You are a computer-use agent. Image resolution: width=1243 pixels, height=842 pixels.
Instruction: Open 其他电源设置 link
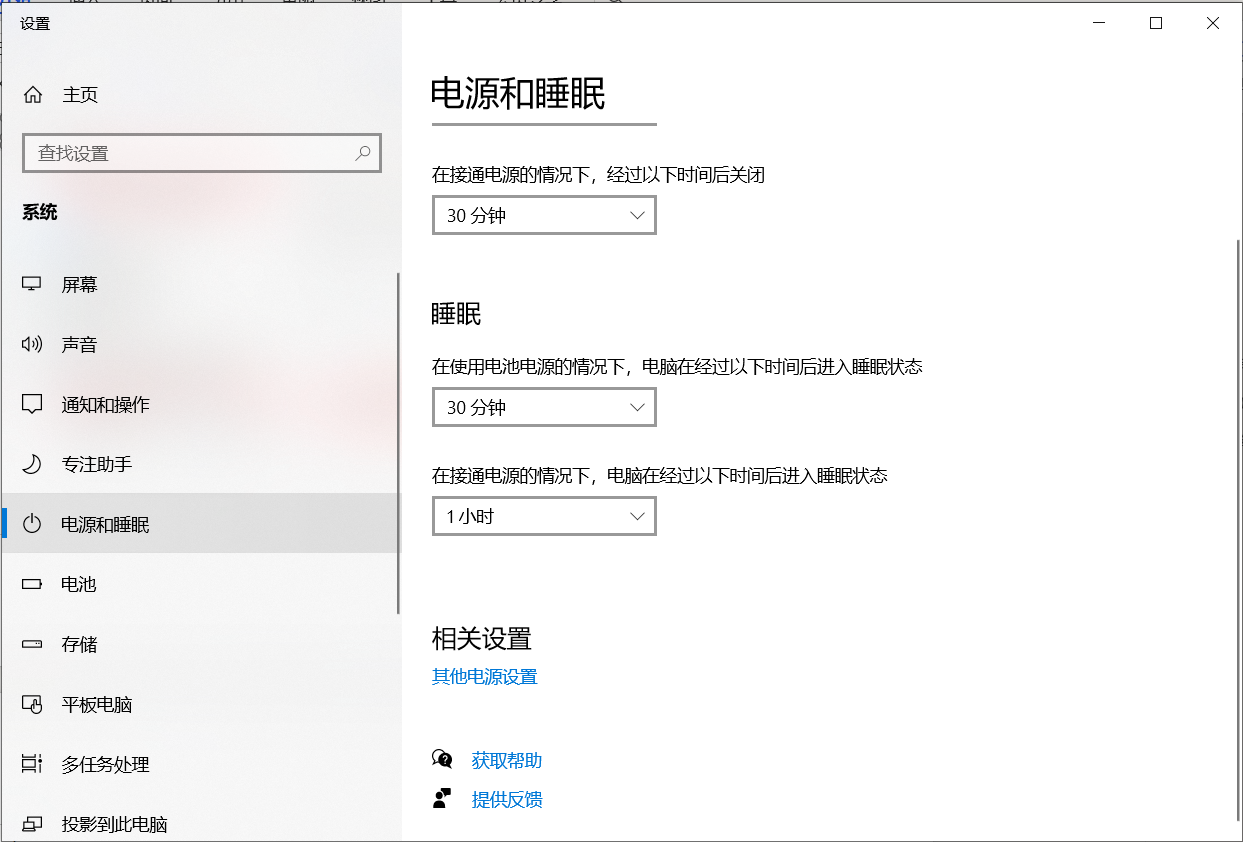click(x=484, y=677)
